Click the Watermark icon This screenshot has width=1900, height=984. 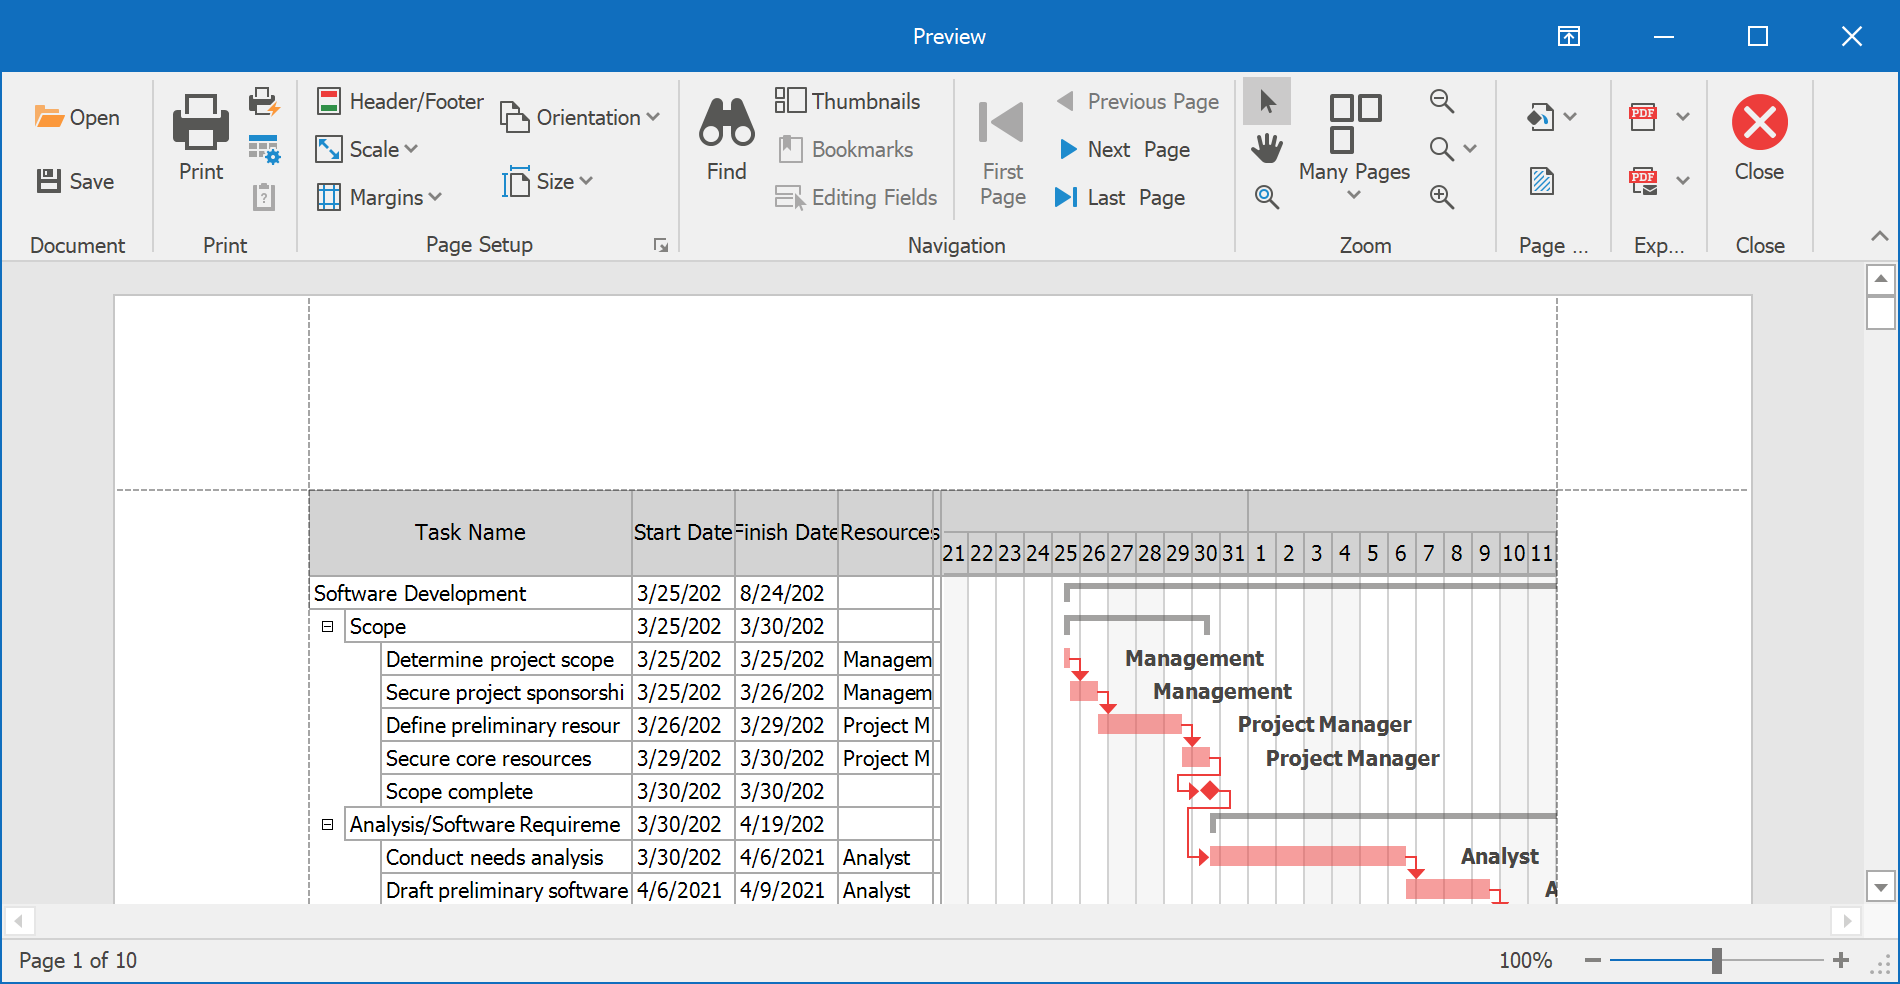[x=1541, y=181]
